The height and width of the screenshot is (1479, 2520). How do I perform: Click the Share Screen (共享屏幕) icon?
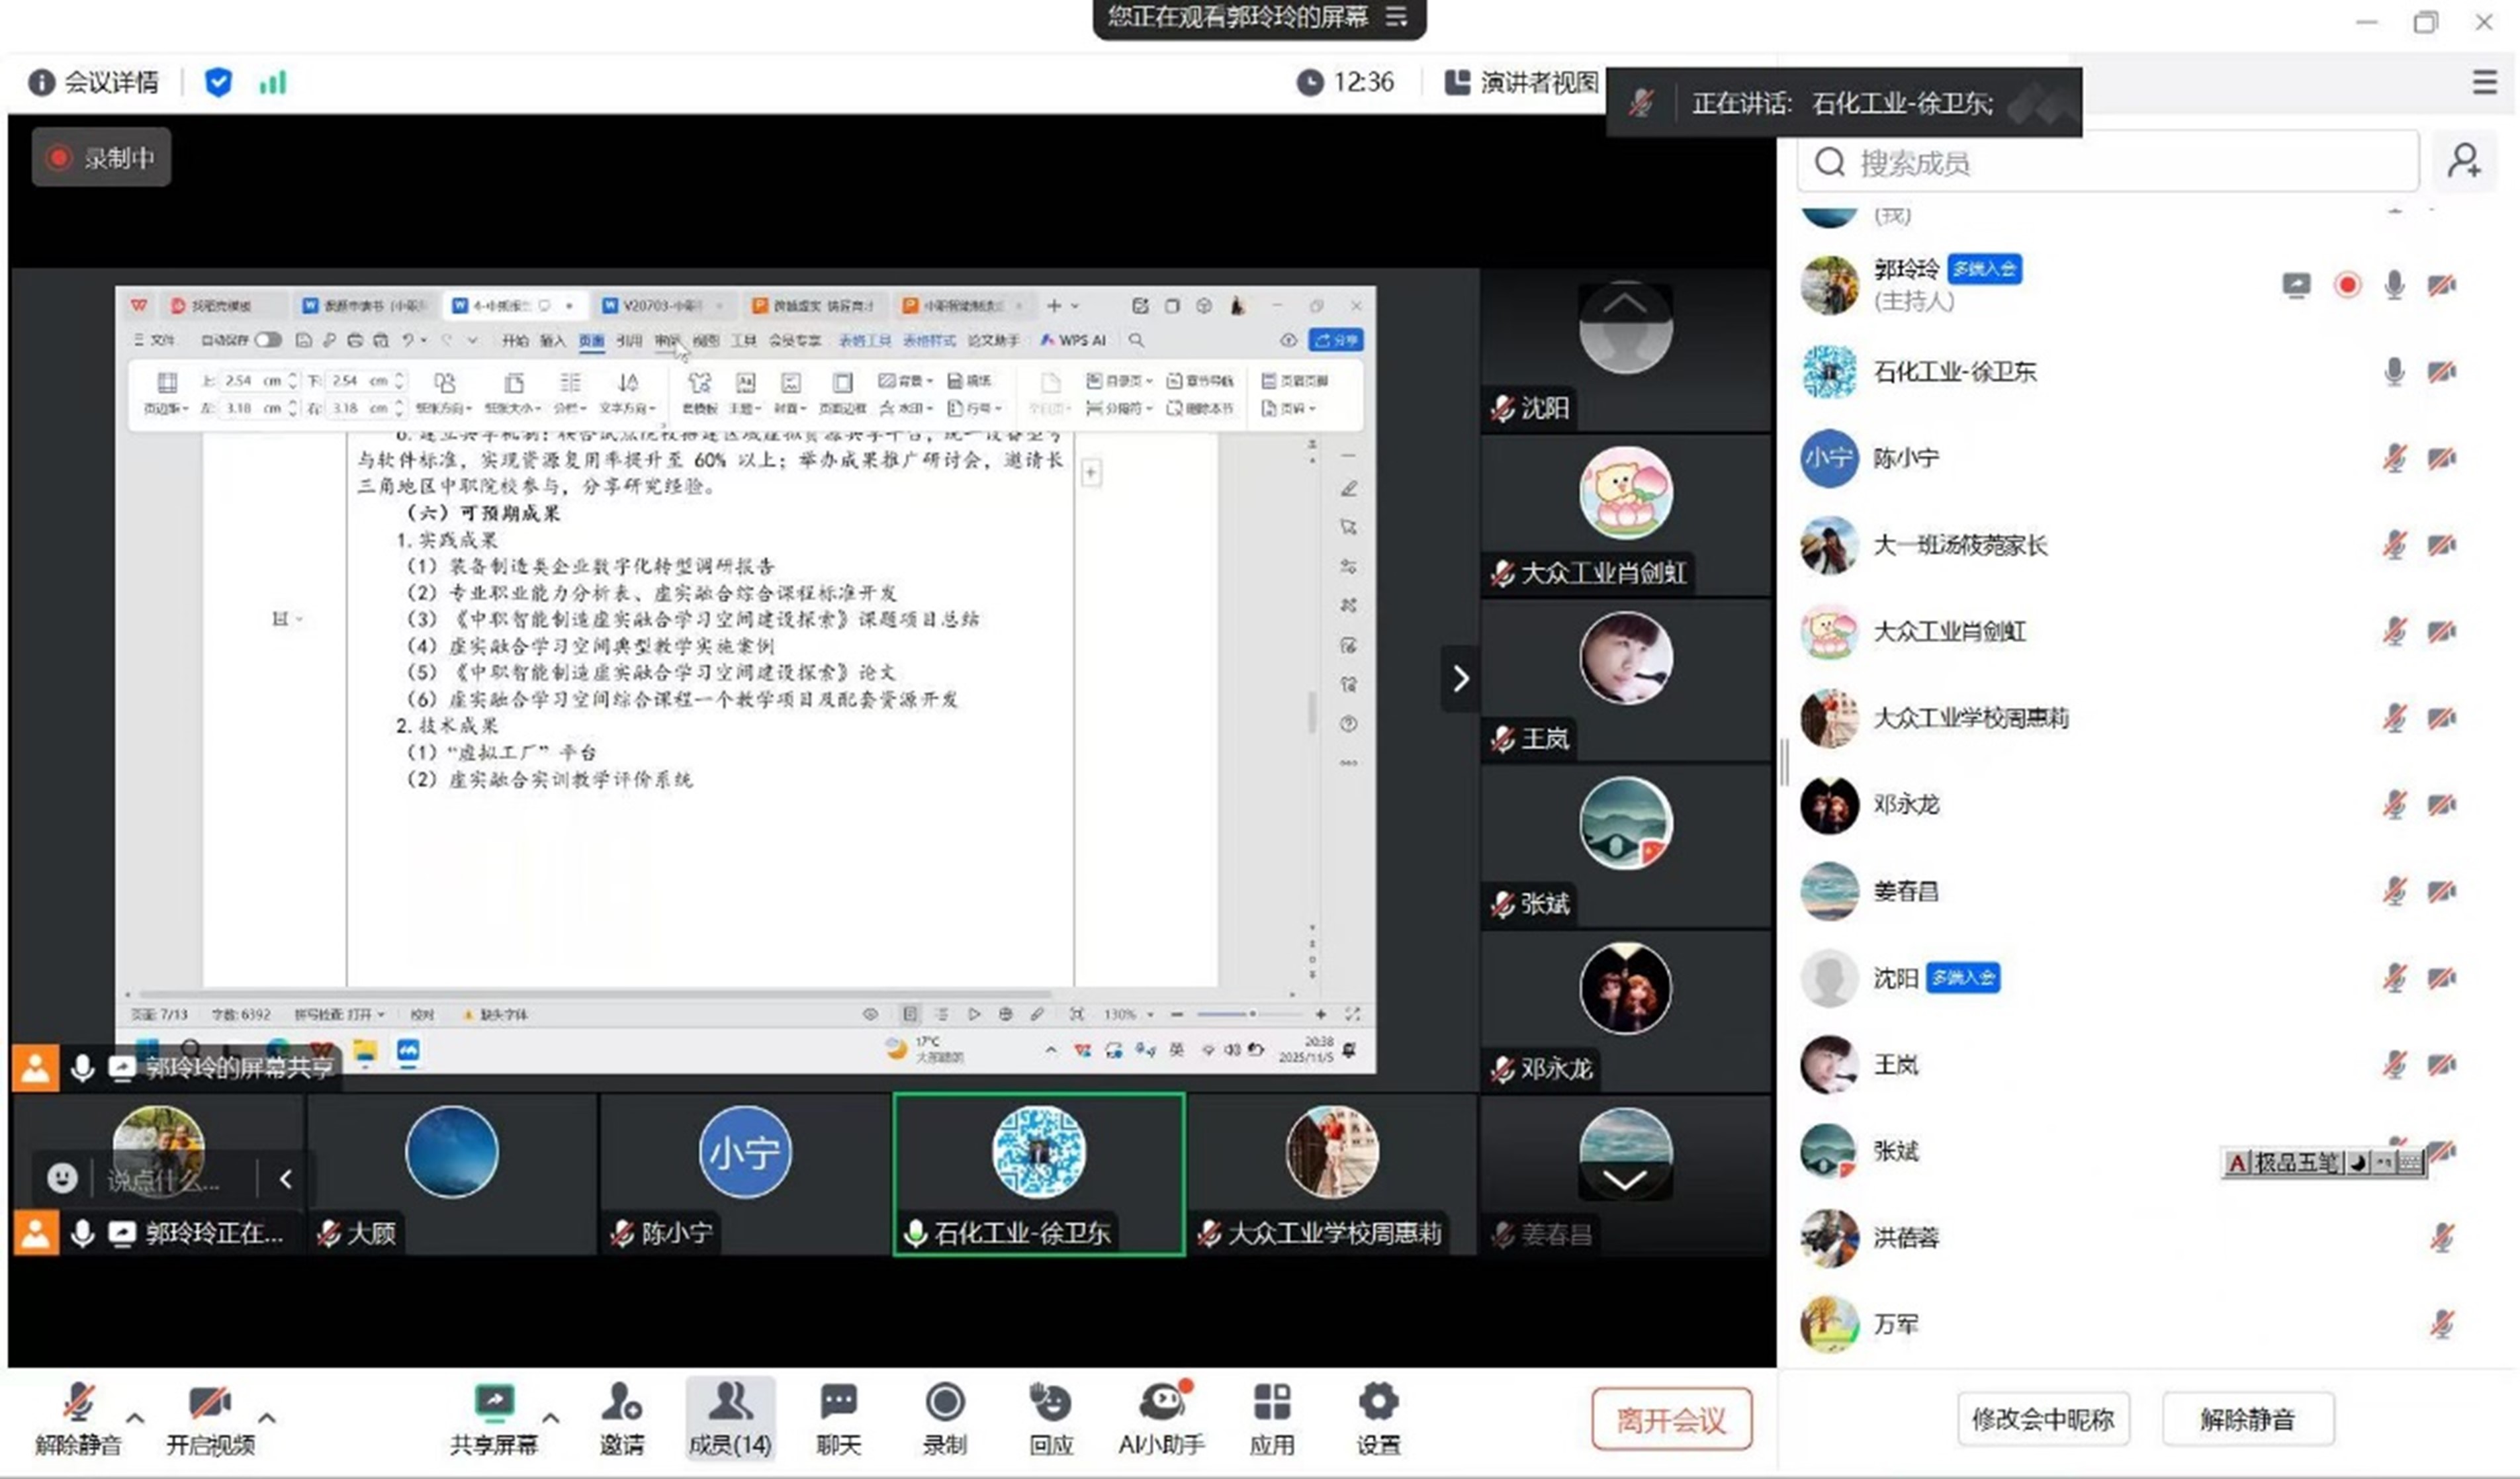[494, 1404]
